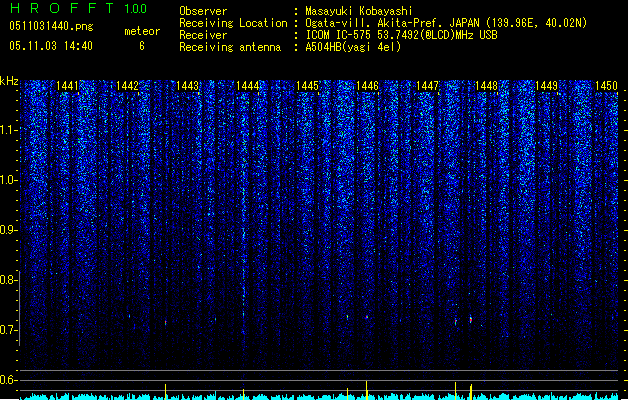Click the Receiver field label
This screenshot has width=629, height=400.
[x=203, y=35]
